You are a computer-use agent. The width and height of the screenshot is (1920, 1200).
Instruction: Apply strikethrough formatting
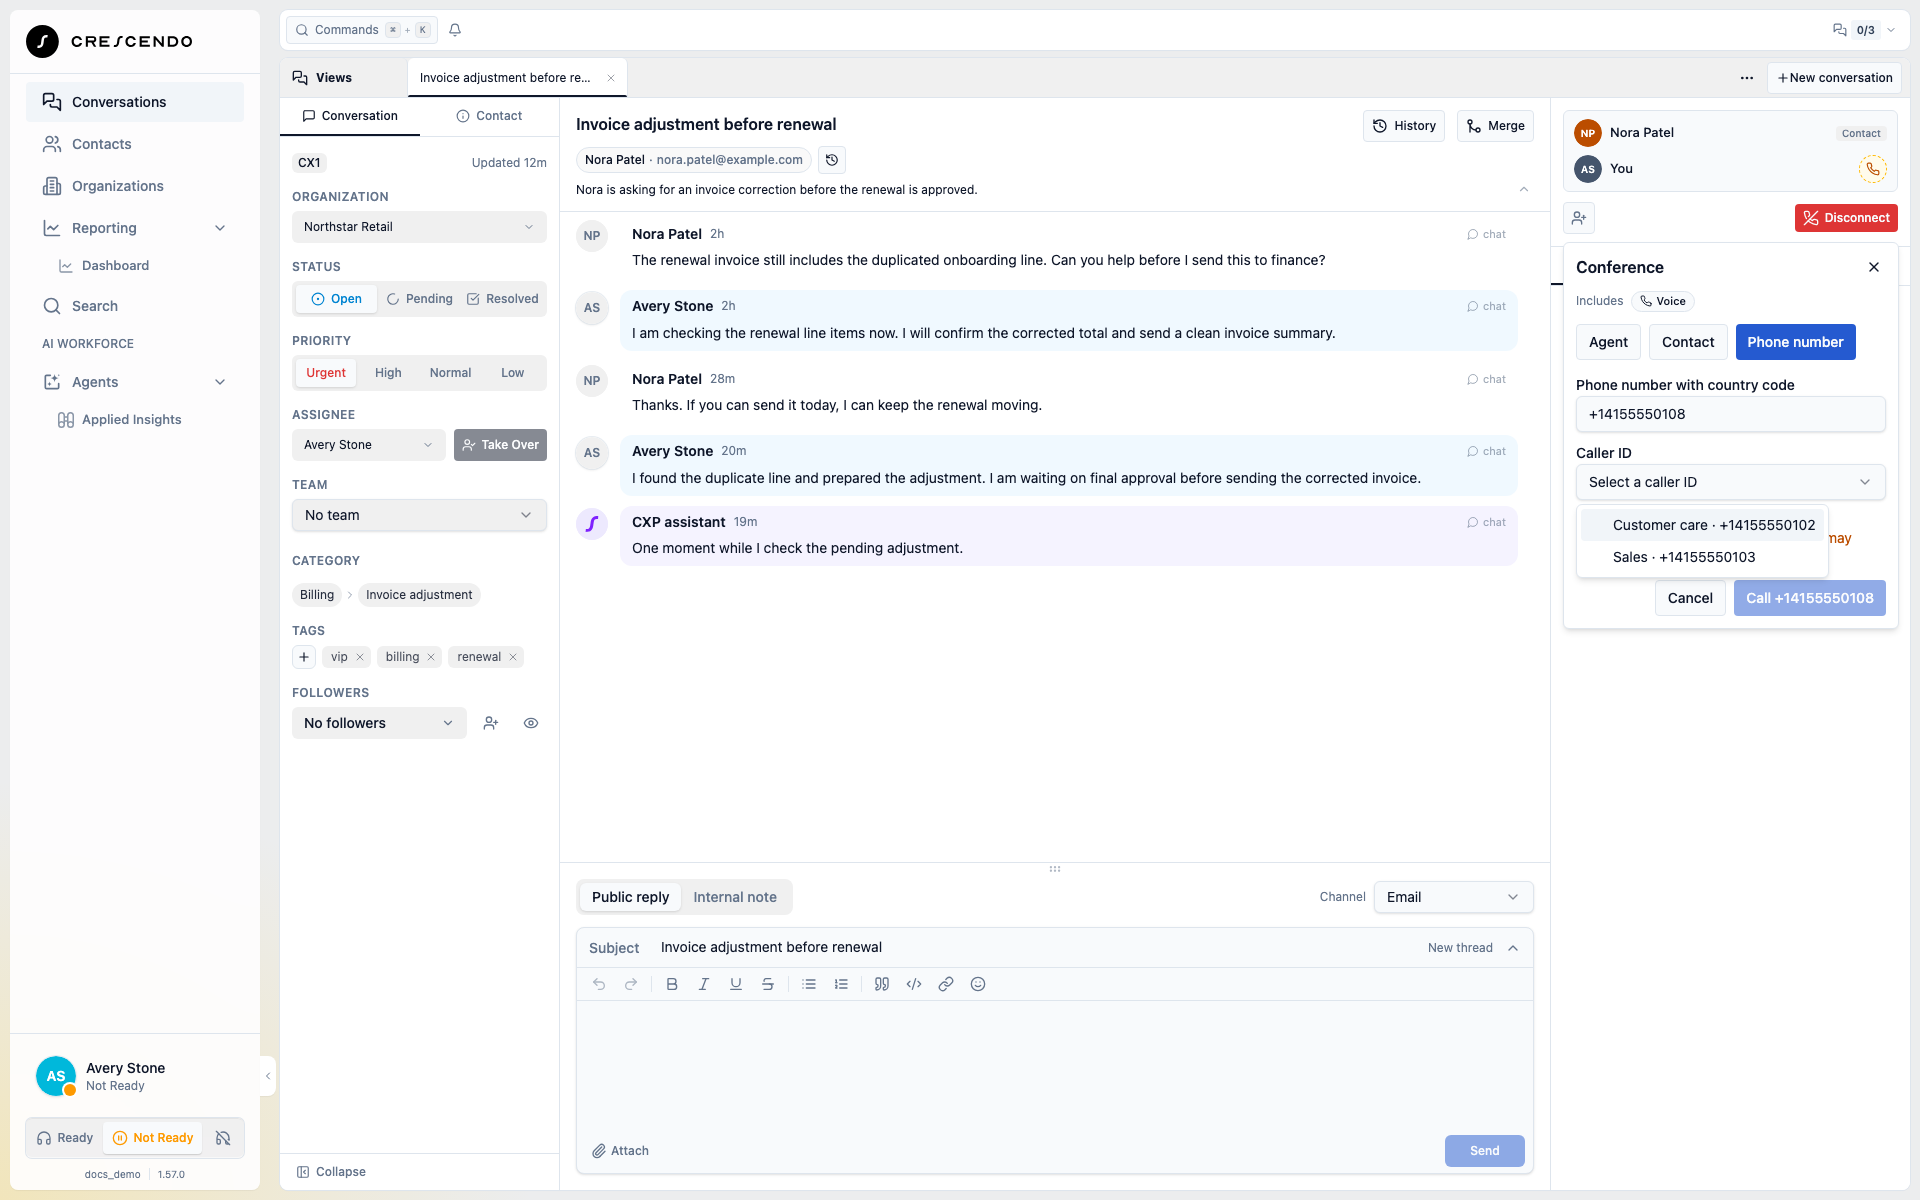(x=768, y=984)
